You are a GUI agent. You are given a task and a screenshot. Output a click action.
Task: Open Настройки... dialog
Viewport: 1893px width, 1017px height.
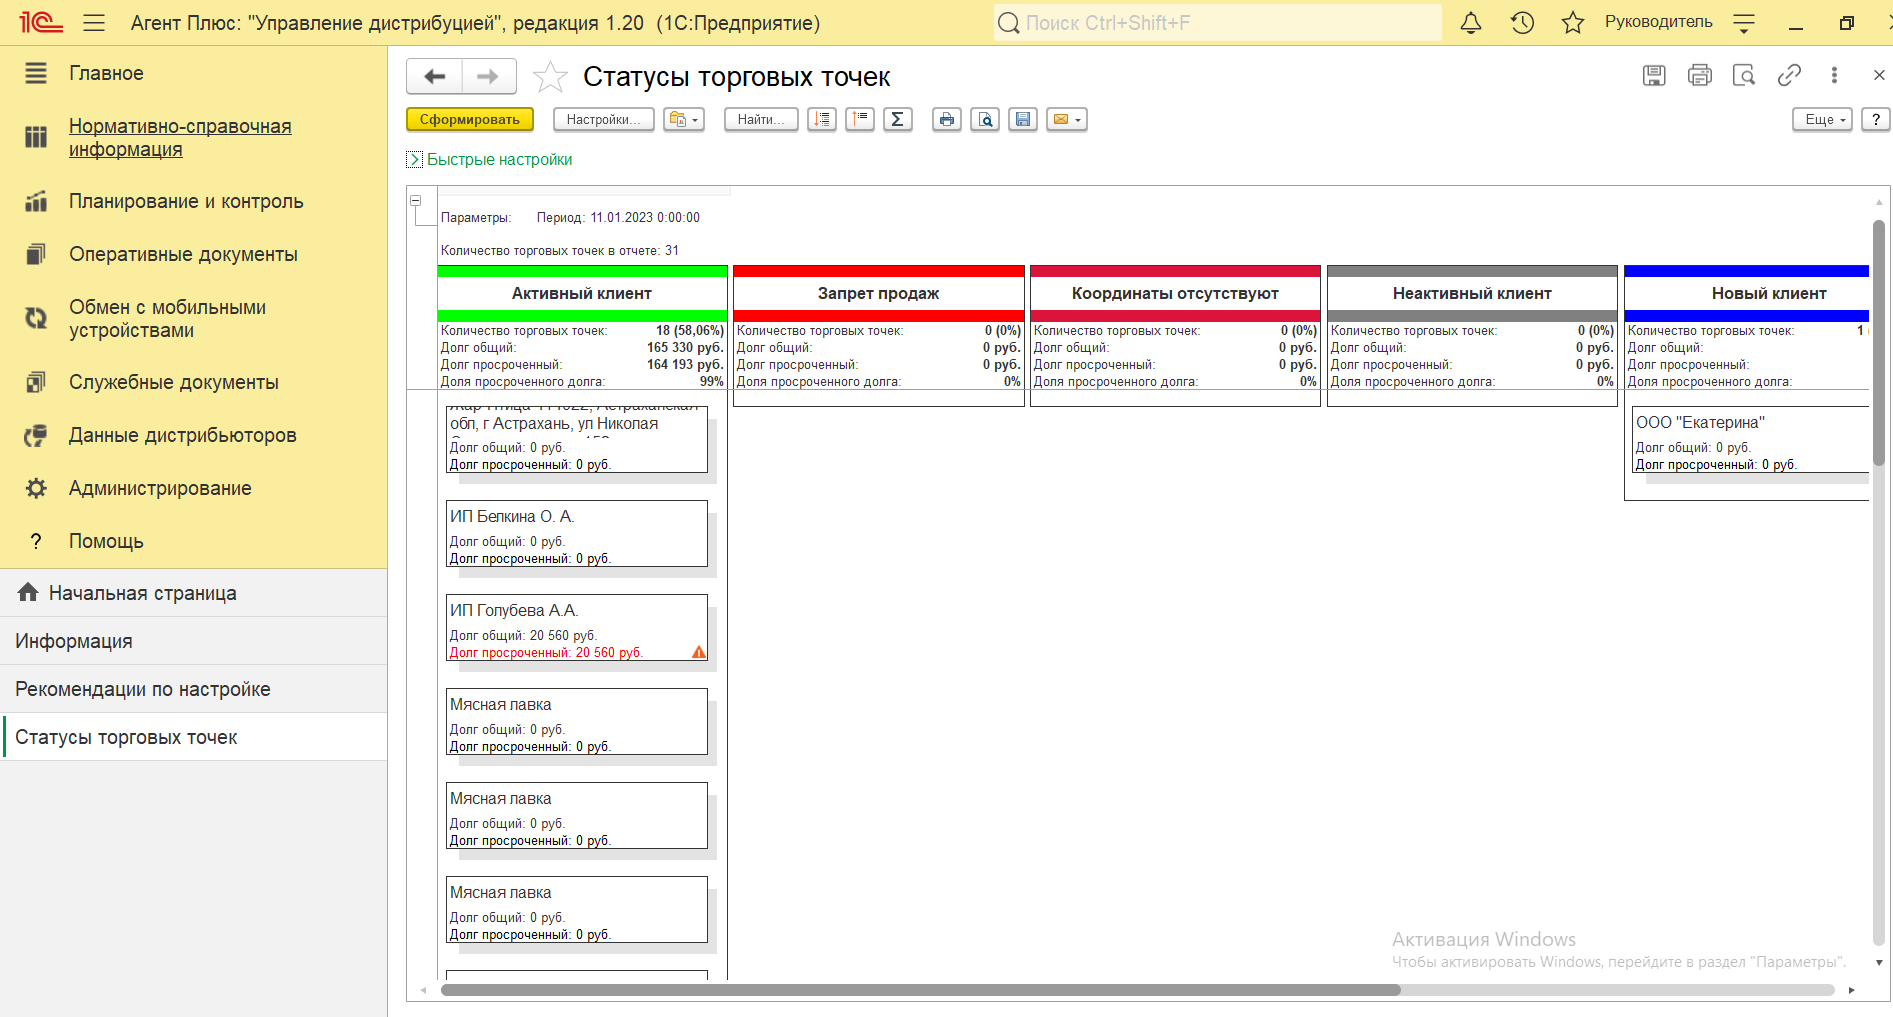(x=604, y=119)
